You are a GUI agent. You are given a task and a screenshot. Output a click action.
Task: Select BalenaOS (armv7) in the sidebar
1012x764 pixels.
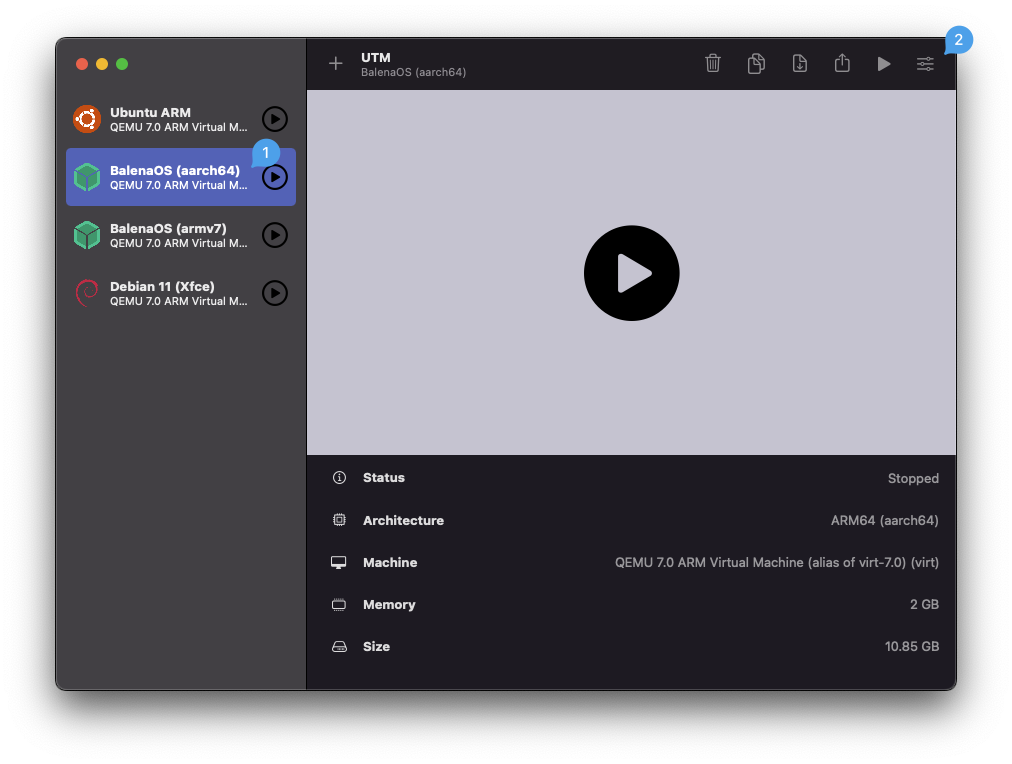(x=181, y=235)
